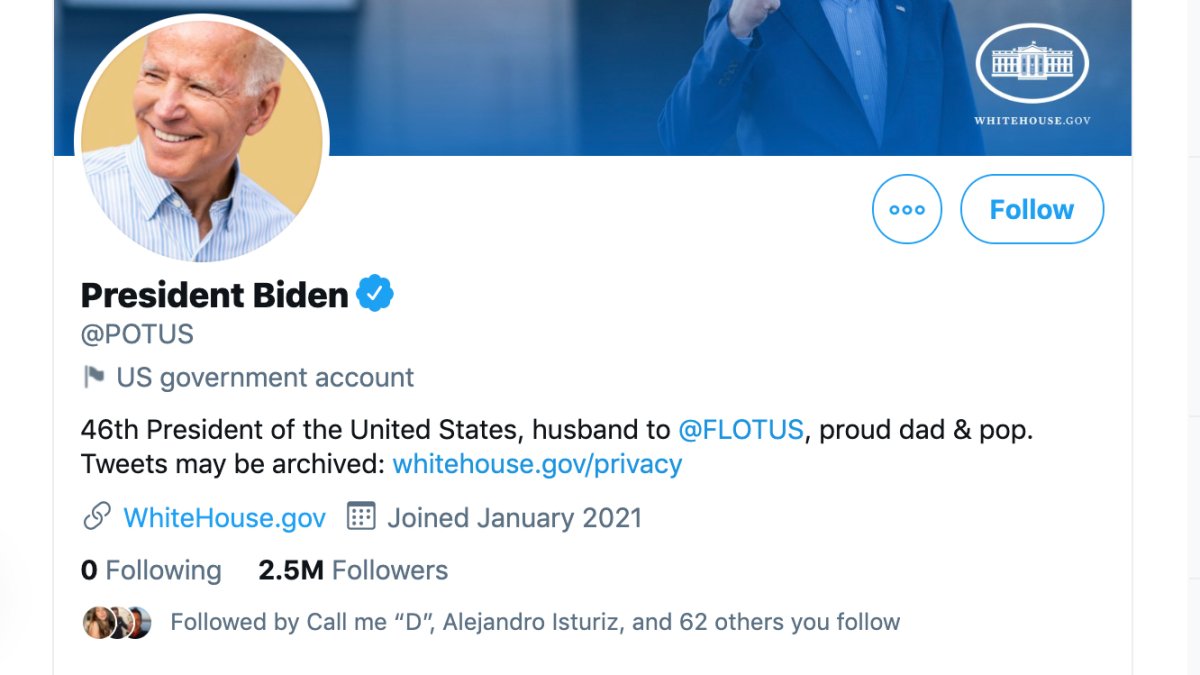Click the flag icon beside US government account
The width and height of the screenshot is (1200, 675).
94,377
